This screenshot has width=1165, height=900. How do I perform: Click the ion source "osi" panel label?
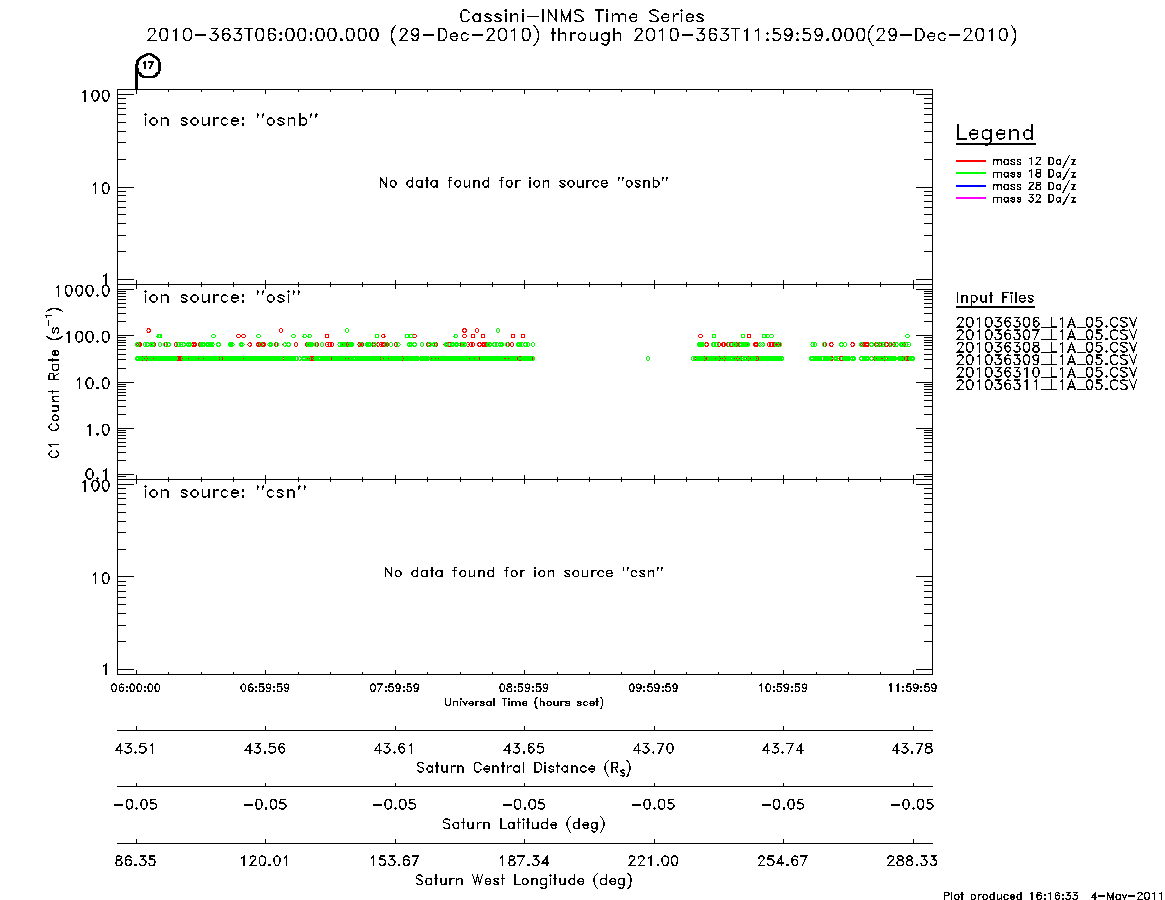(222, 297)
